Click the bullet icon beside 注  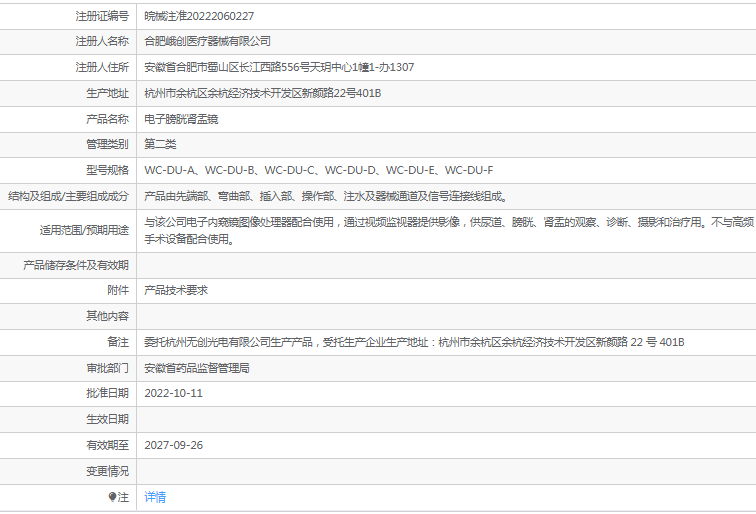tap(112, 497)
